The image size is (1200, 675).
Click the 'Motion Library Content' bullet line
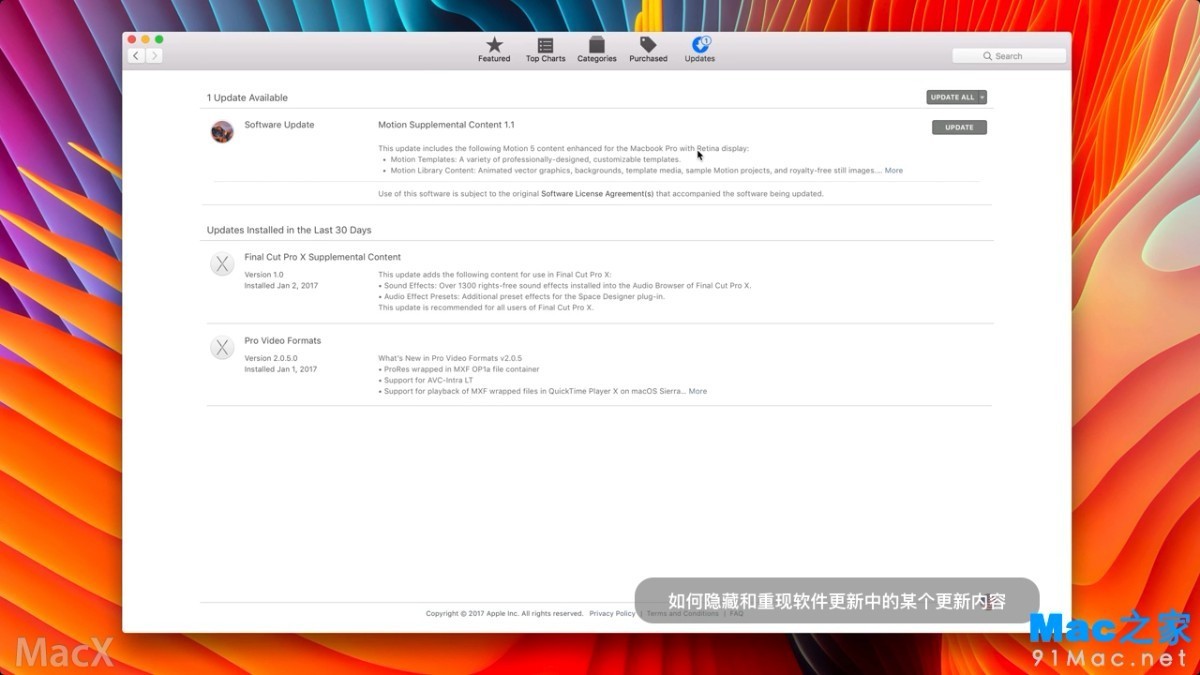[x=632, y=170]
